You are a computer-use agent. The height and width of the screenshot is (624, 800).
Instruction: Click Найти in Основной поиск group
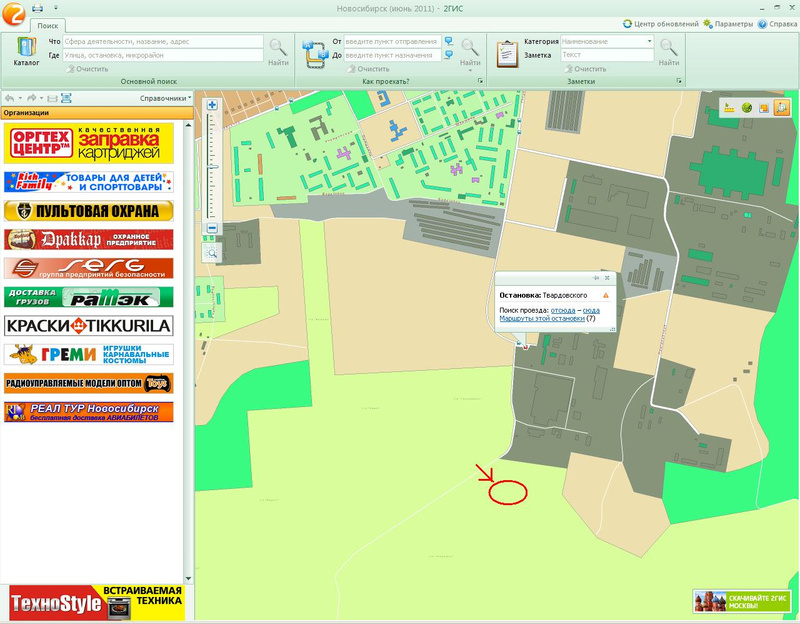279,52
